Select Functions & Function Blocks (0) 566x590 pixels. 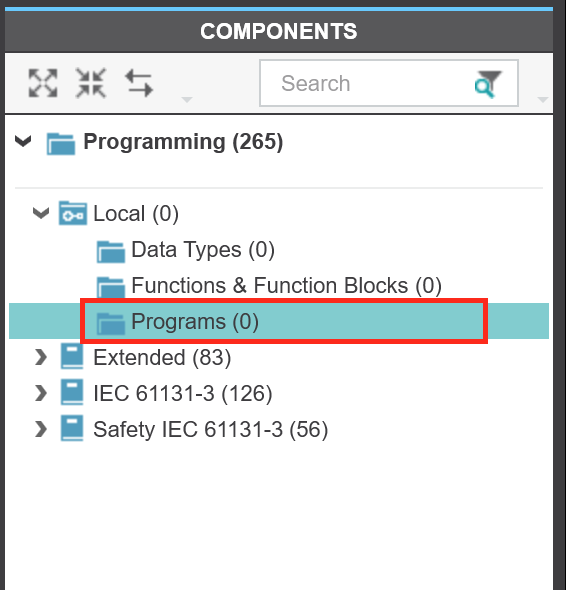(286, 286)
